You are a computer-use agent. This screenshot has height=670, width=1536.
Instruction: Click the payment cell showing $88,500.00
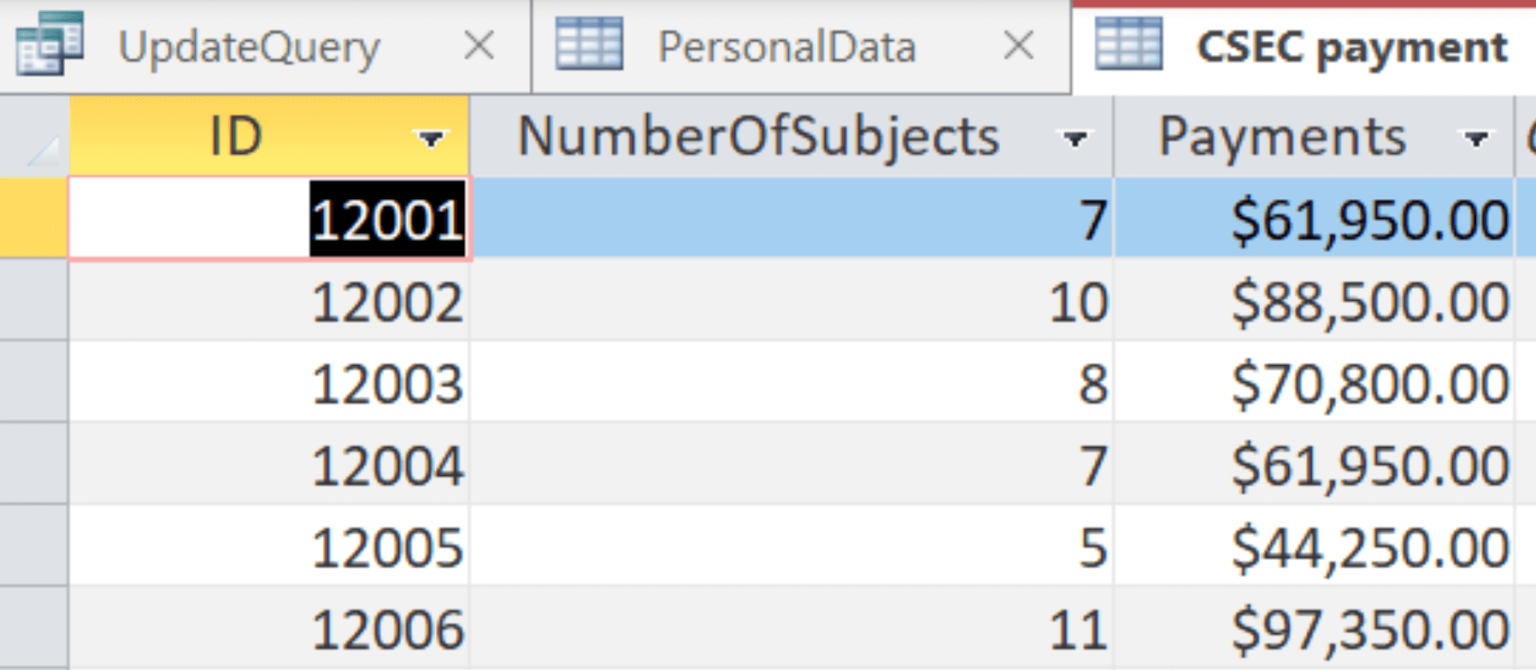pyautogui.click(x=1369, y=302)
